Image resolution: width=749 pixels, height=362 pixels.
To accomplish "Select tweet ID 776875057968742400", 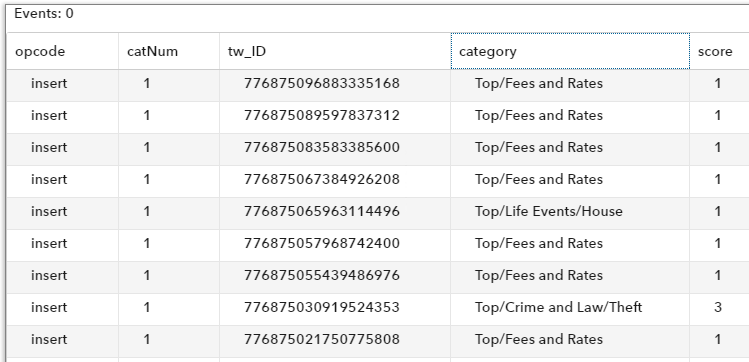I will tap(321, 244).
